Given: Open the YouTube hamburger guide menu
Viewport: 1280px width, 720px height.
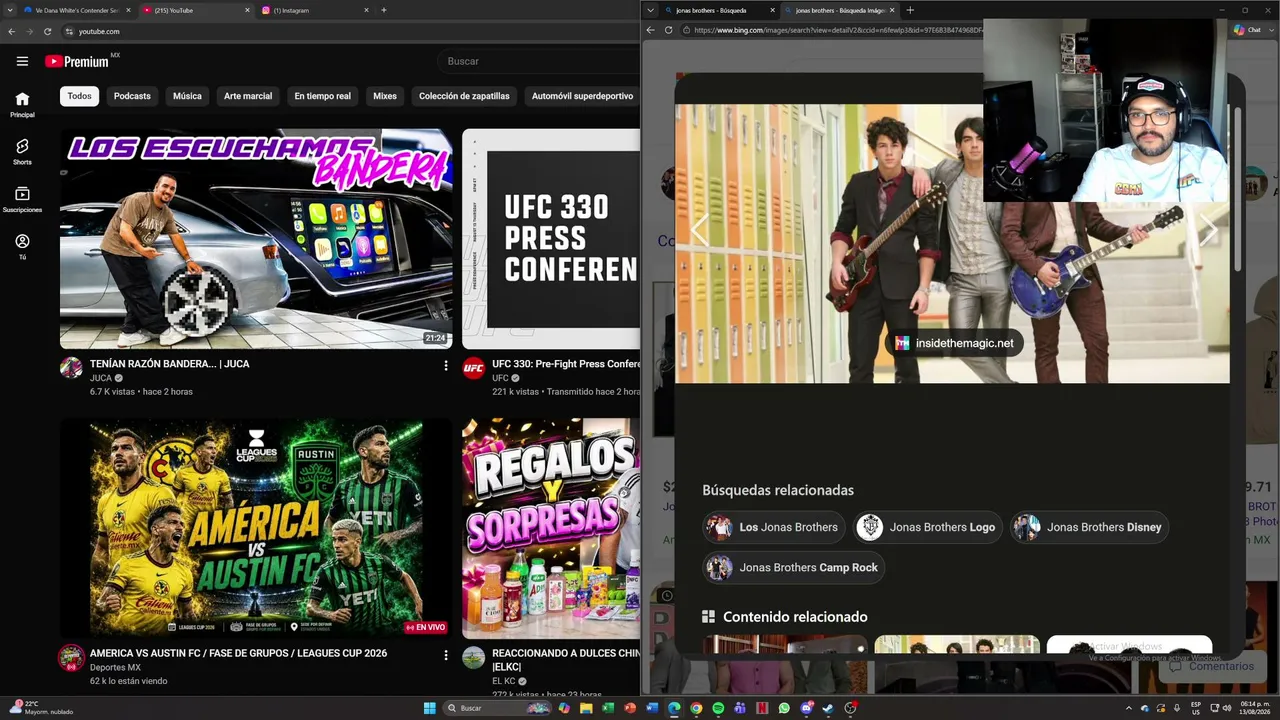Looking at the screenshot, I should [22, 61].
